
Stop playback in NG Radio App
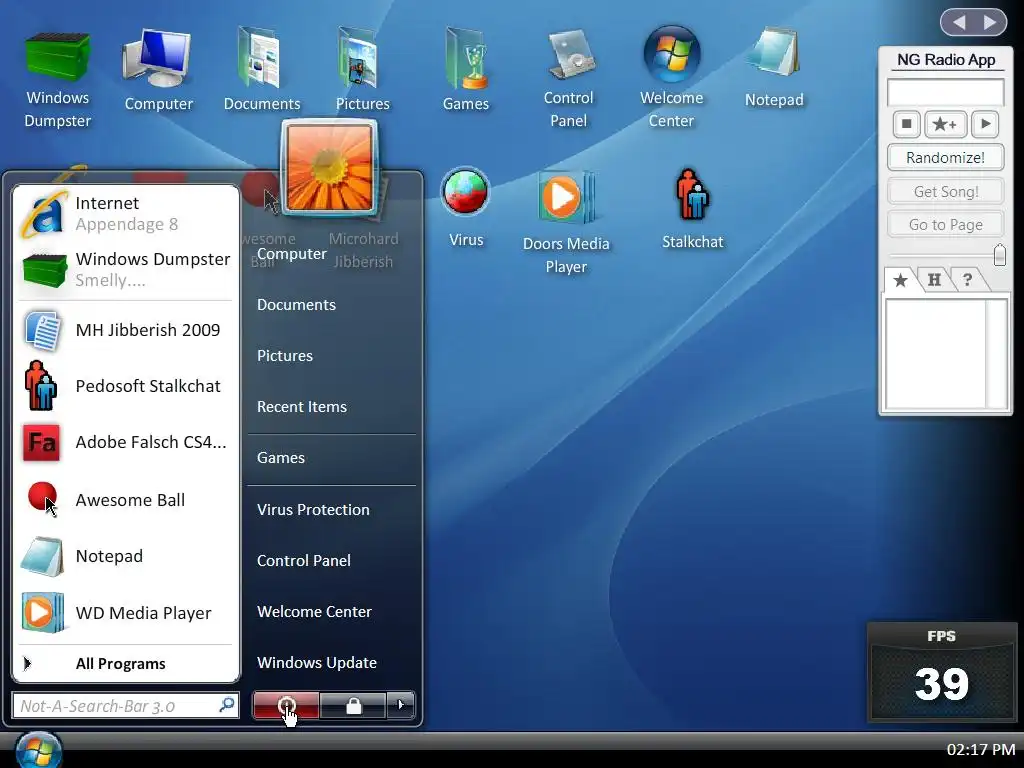point(906,123)
